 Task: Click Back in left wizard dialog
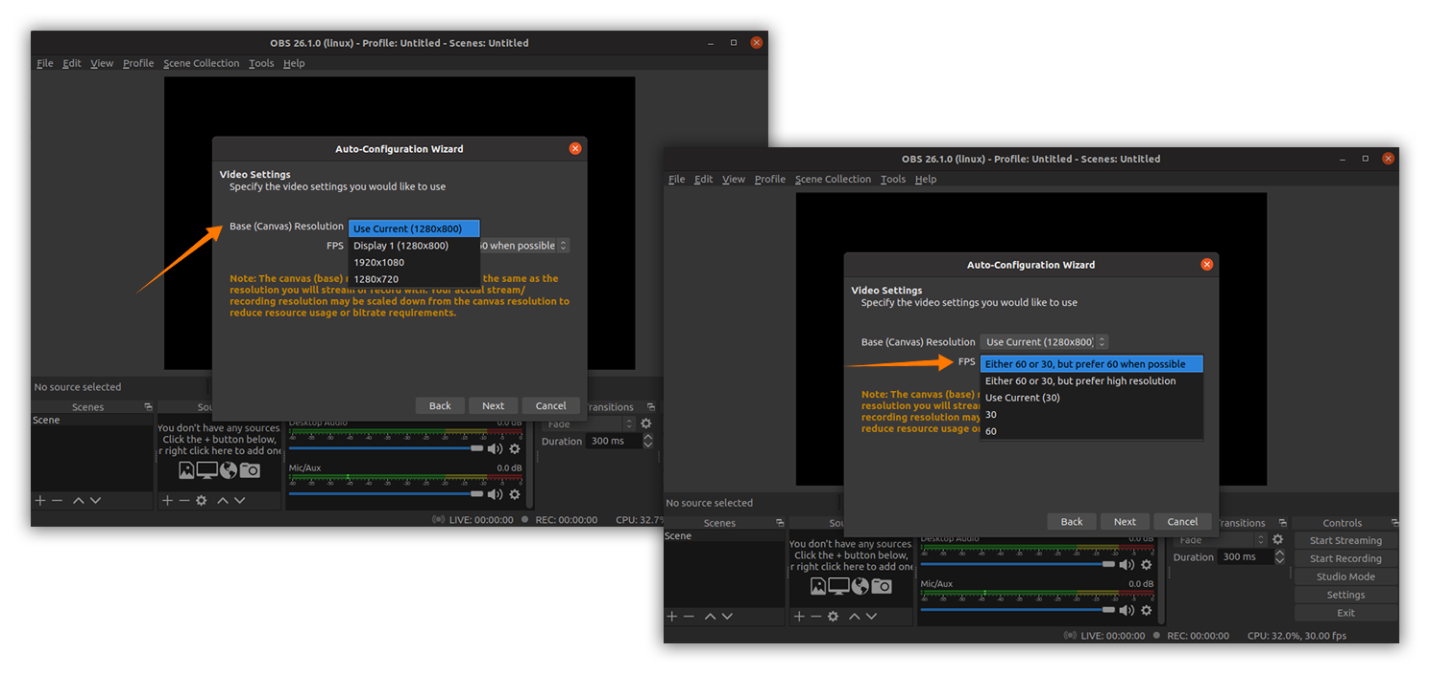pos(440,406)
